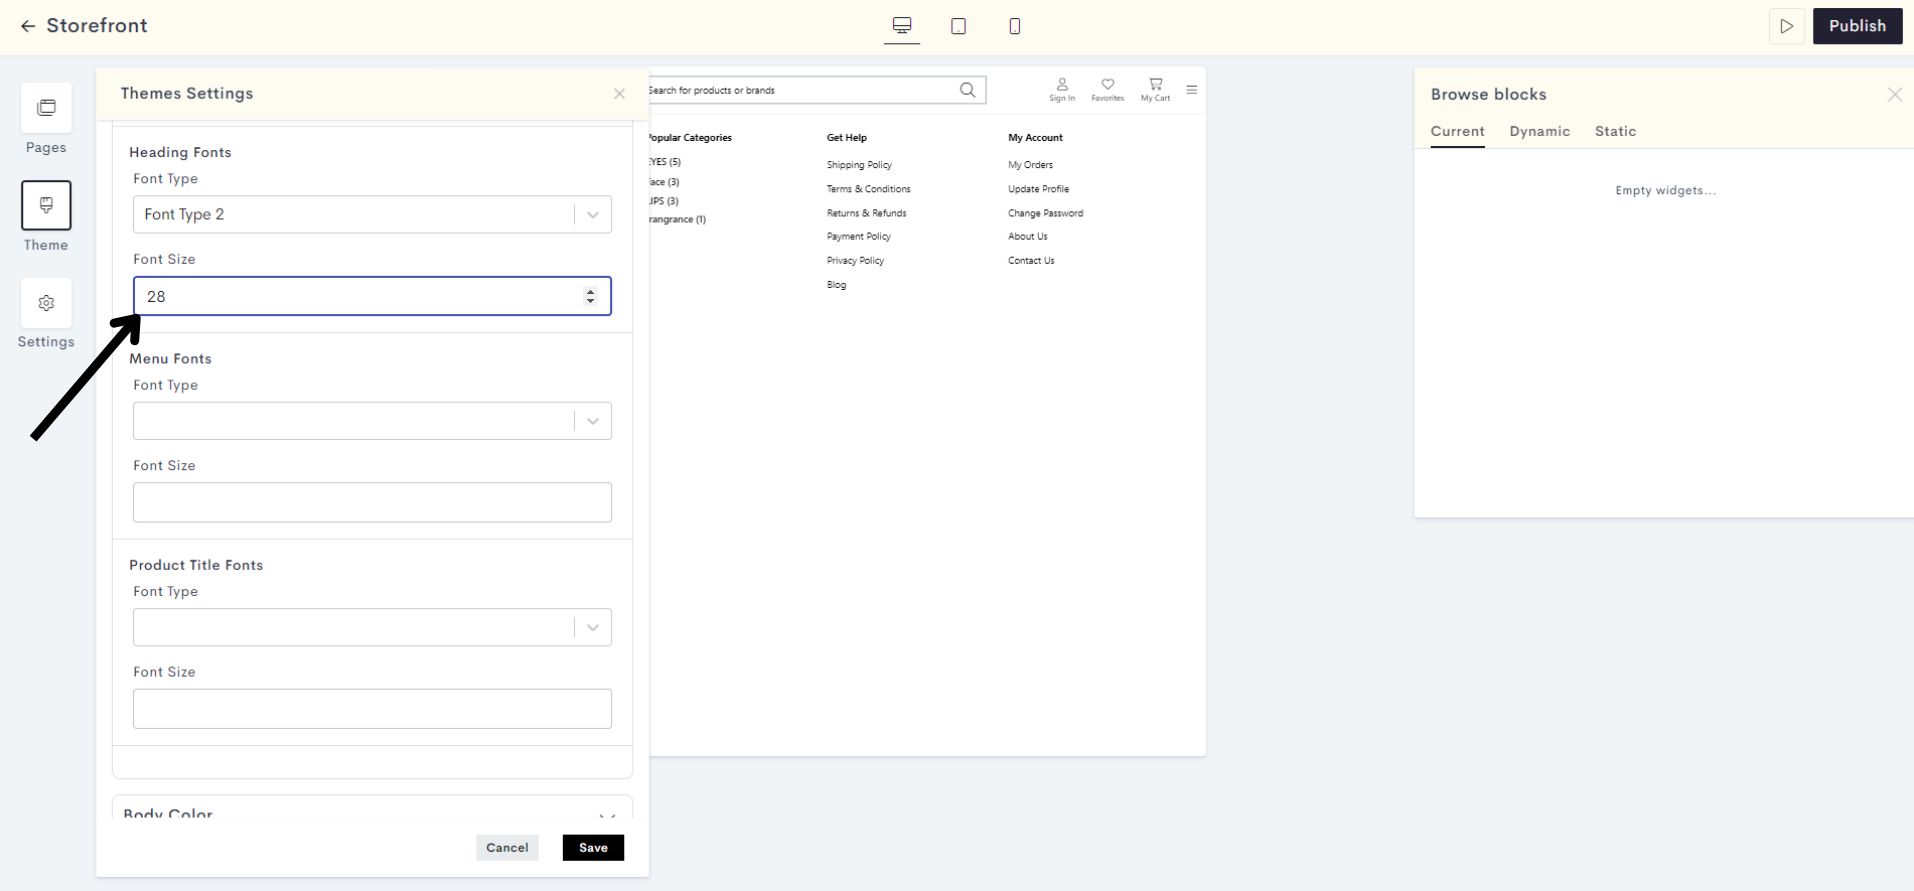Click the Get Help heading

(846, 138)
